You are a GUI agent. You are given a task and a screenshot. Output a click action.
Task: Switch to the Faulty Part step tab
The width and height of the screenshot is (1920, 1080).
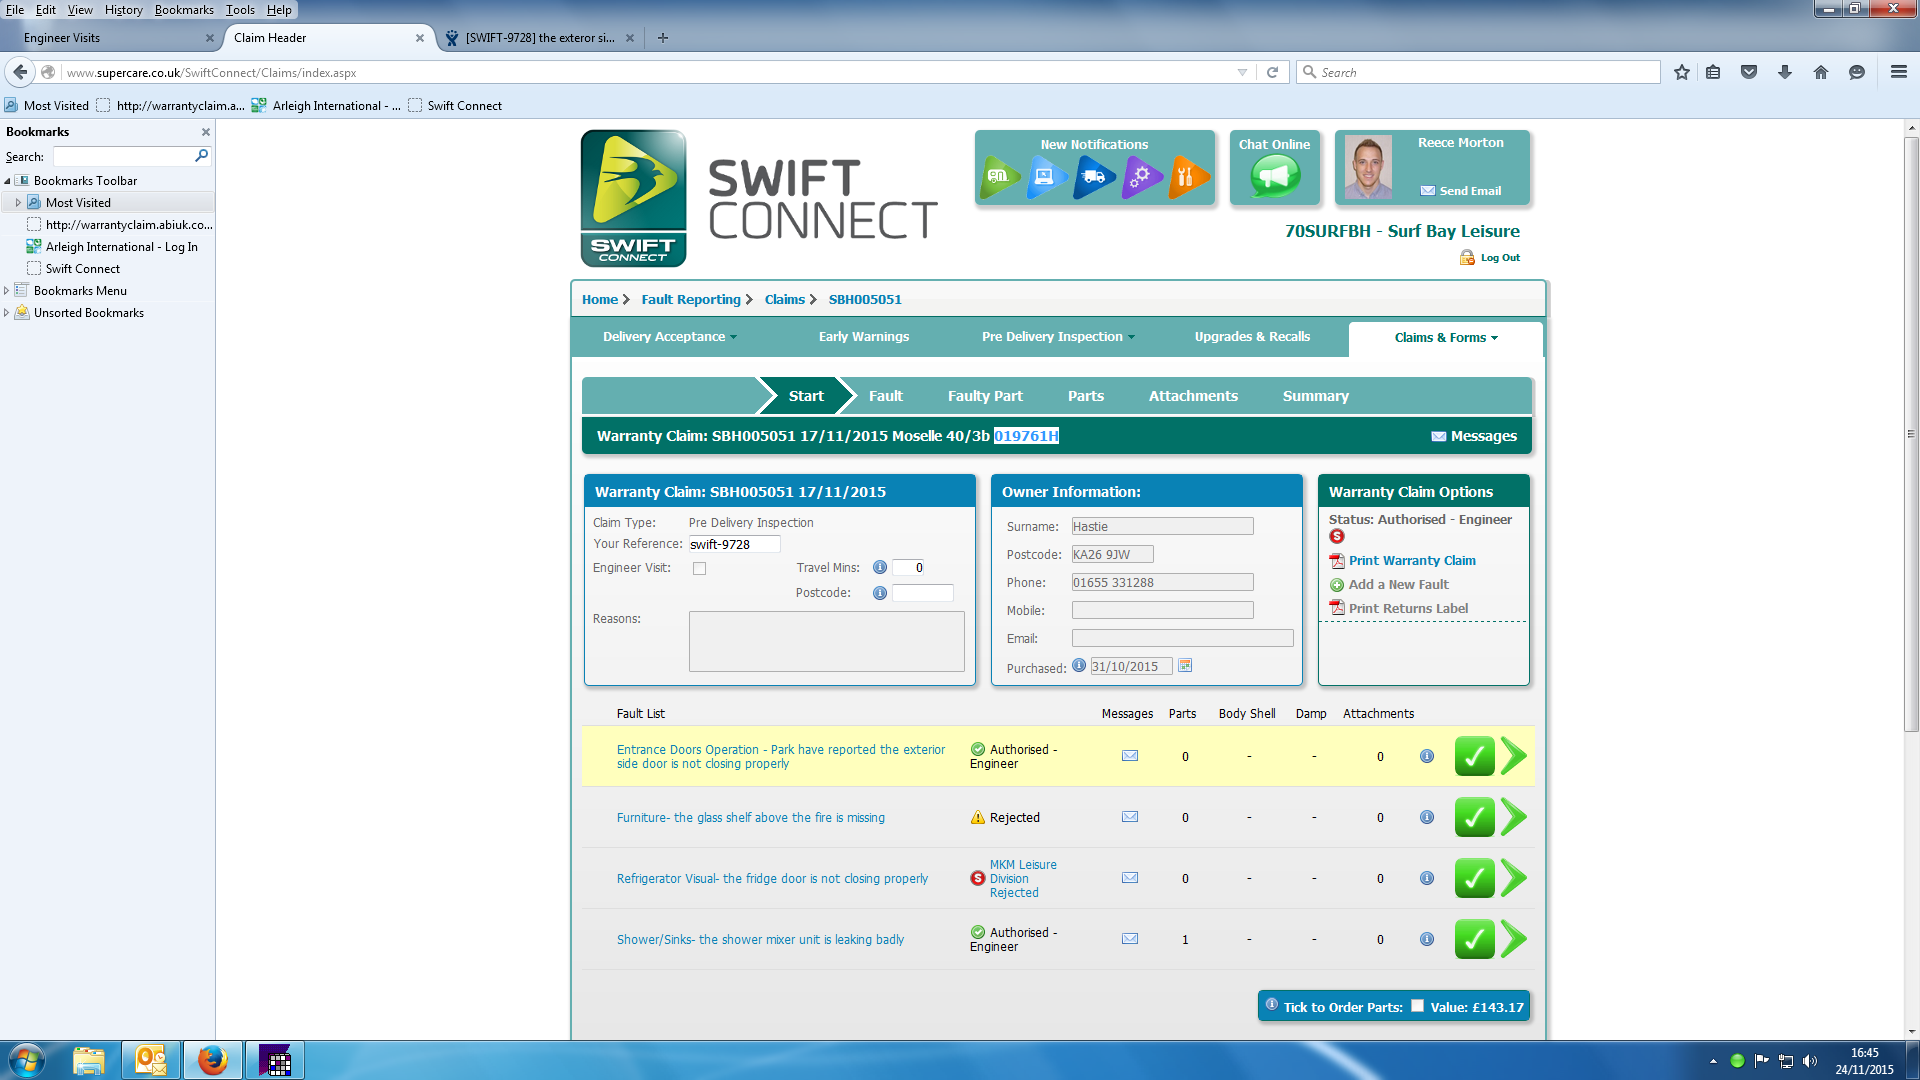click(x=984, y=396)
